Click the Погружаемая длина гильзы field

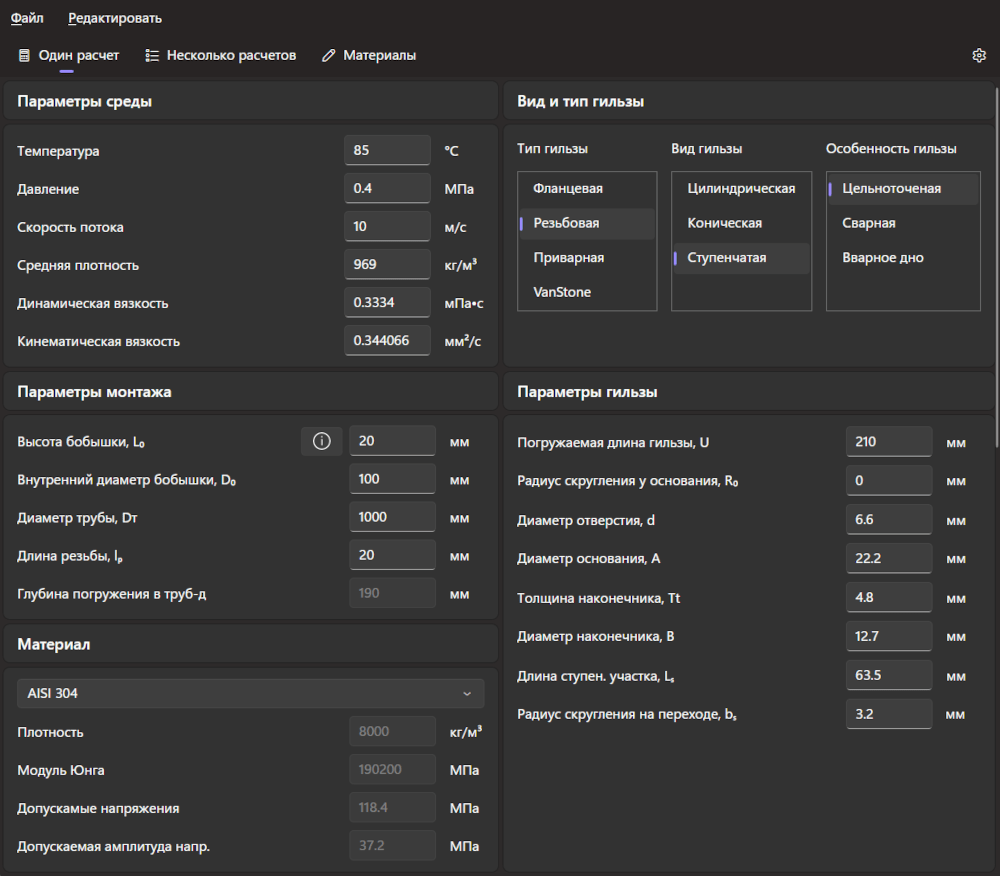click(x=889, y=442)
